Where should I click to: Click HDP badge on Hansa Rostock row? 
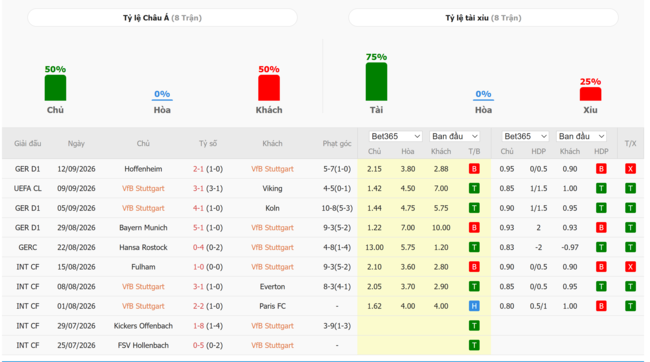pos(601,247)
